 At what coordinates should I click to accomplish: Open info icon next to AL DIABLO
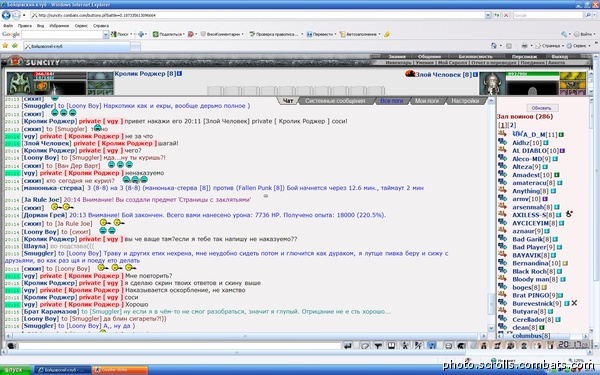pyautogui.click(x=562, y=151)
